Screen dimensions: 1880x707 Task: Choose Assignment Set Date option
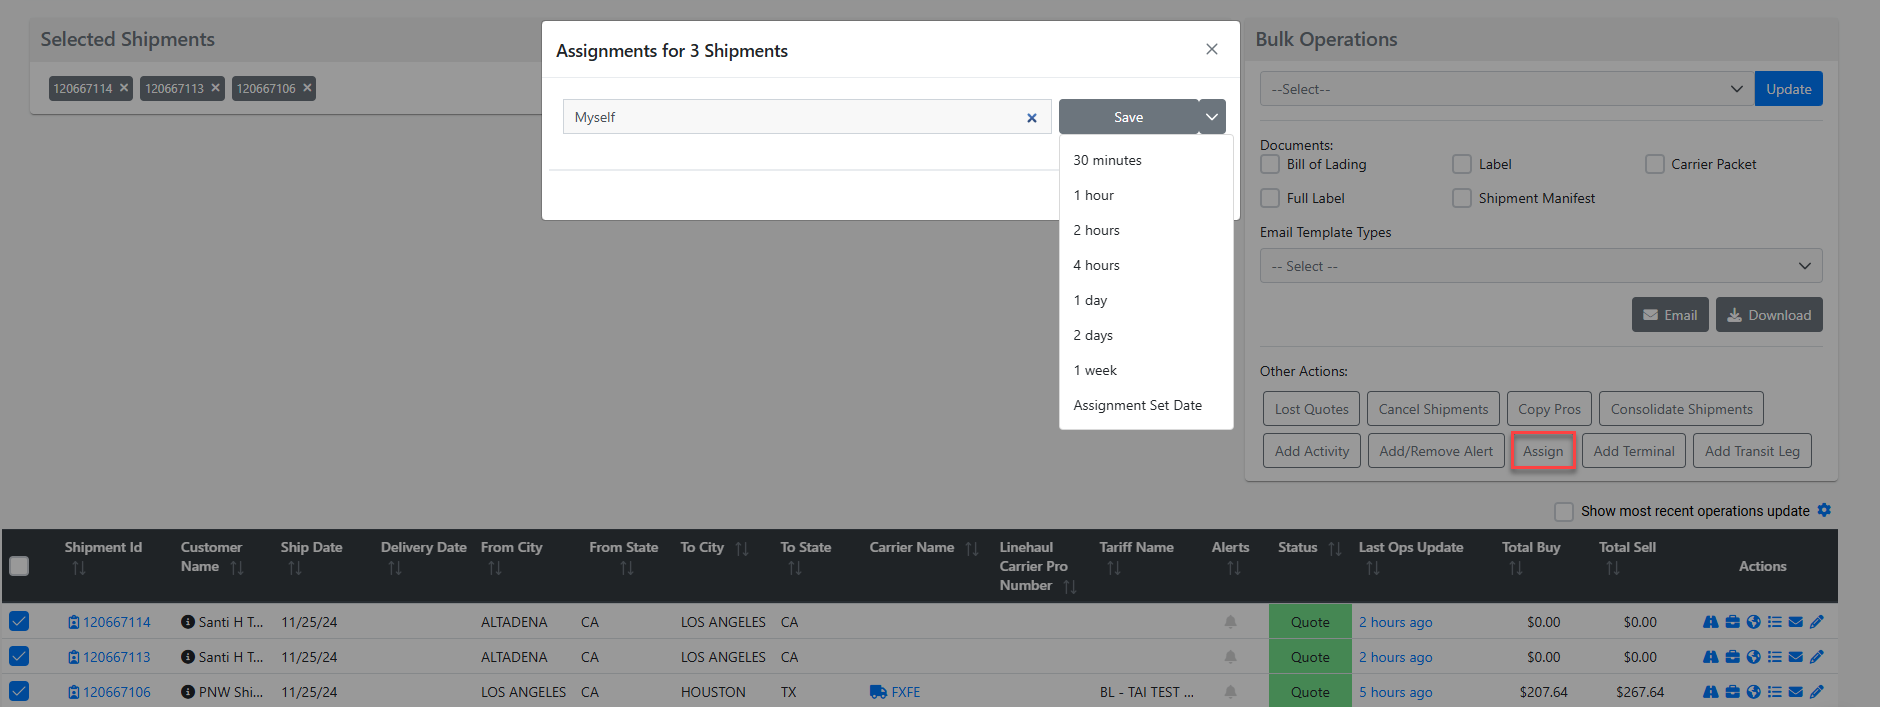pos(1146,405)
